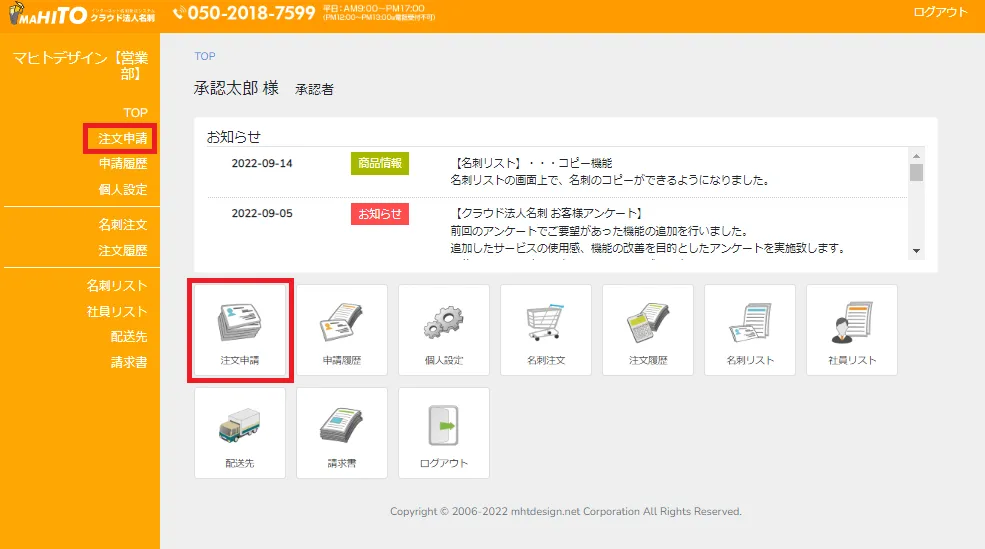
Task: Select 個人設定 in the left sidebar
Action: tap(122, 190)
